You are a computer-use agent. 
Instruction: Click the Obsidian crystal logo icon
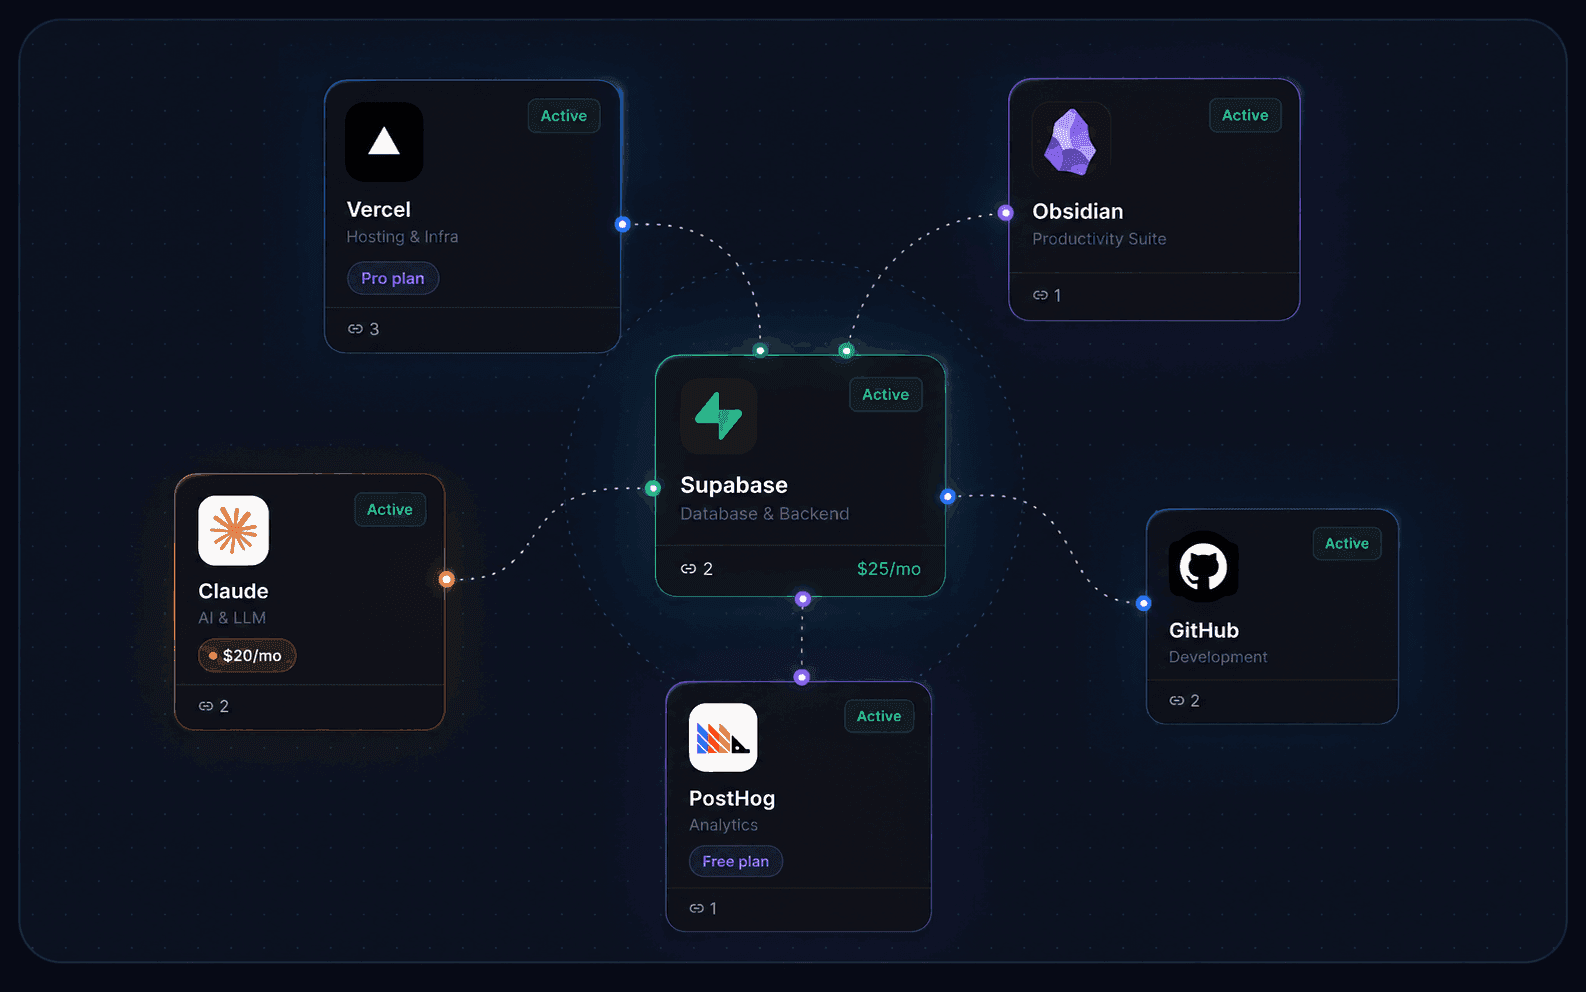click(1071, 141)
